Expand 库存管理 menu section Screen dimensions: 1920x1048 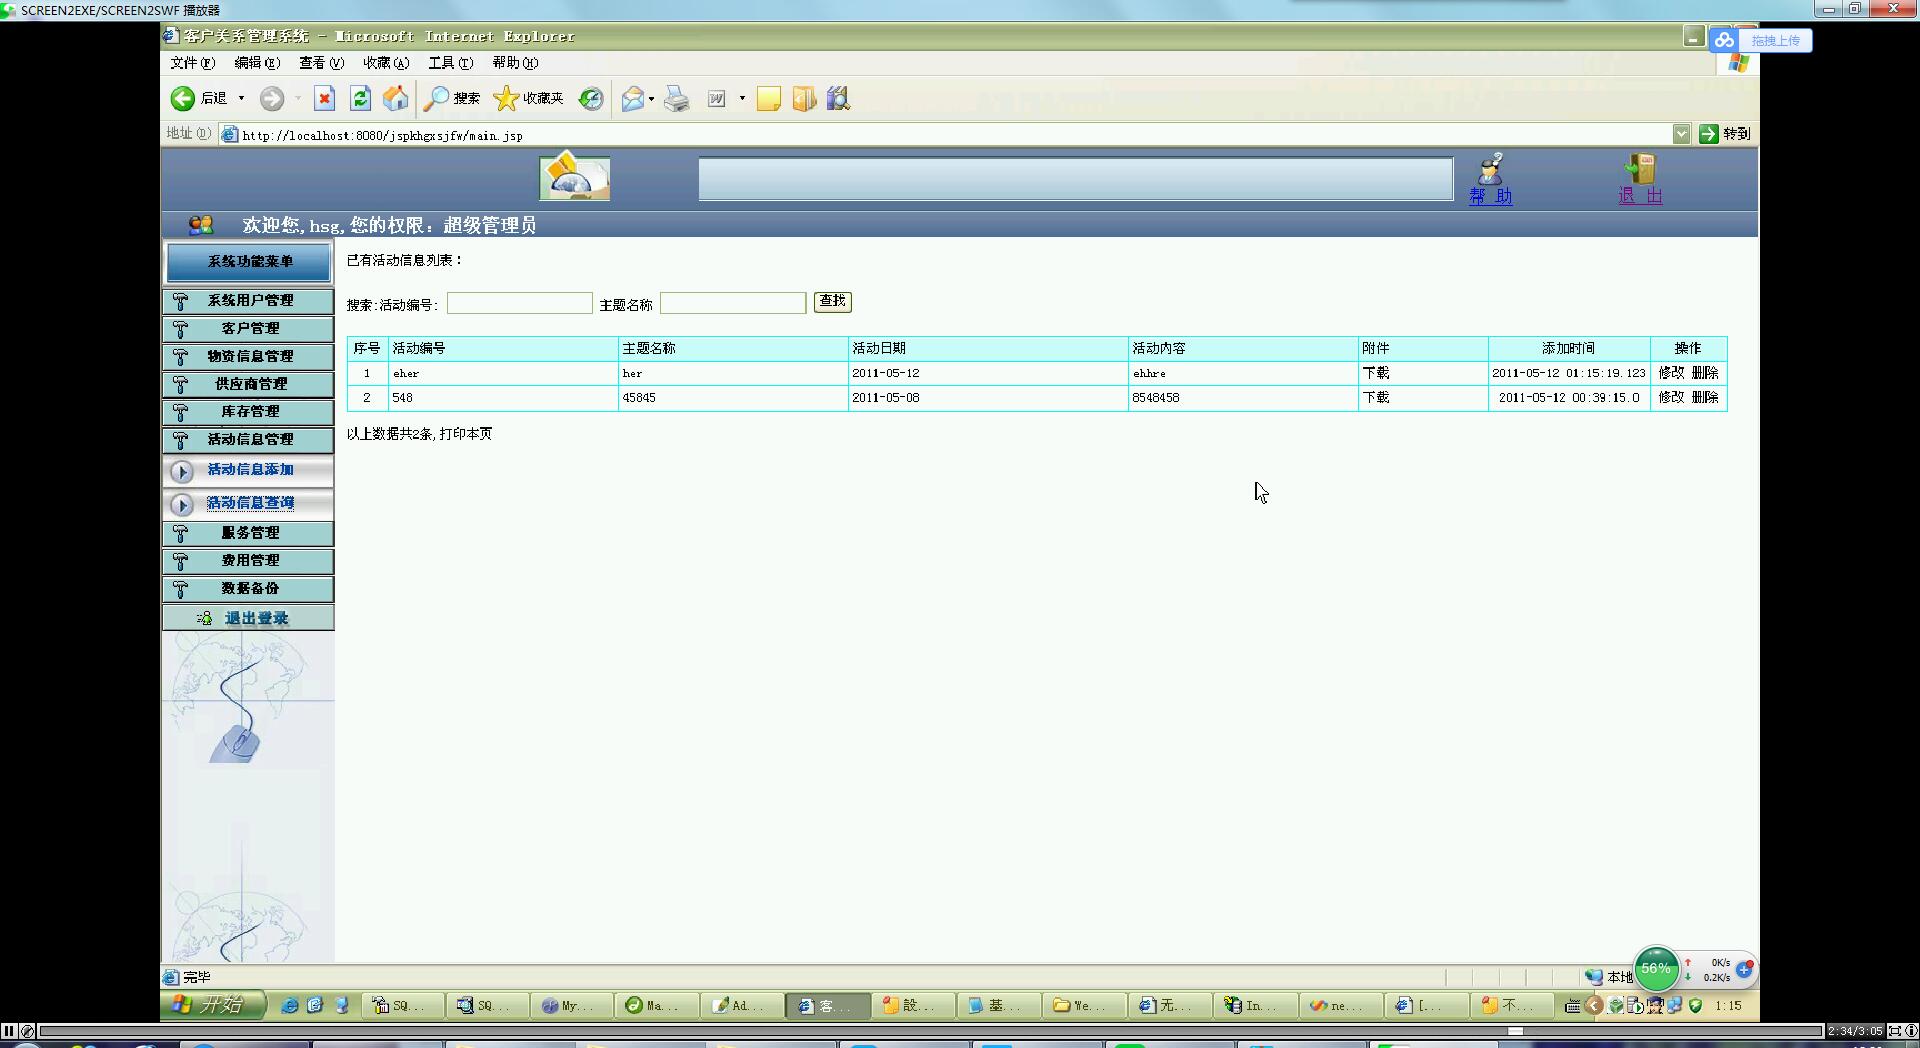tap(248, 412)
